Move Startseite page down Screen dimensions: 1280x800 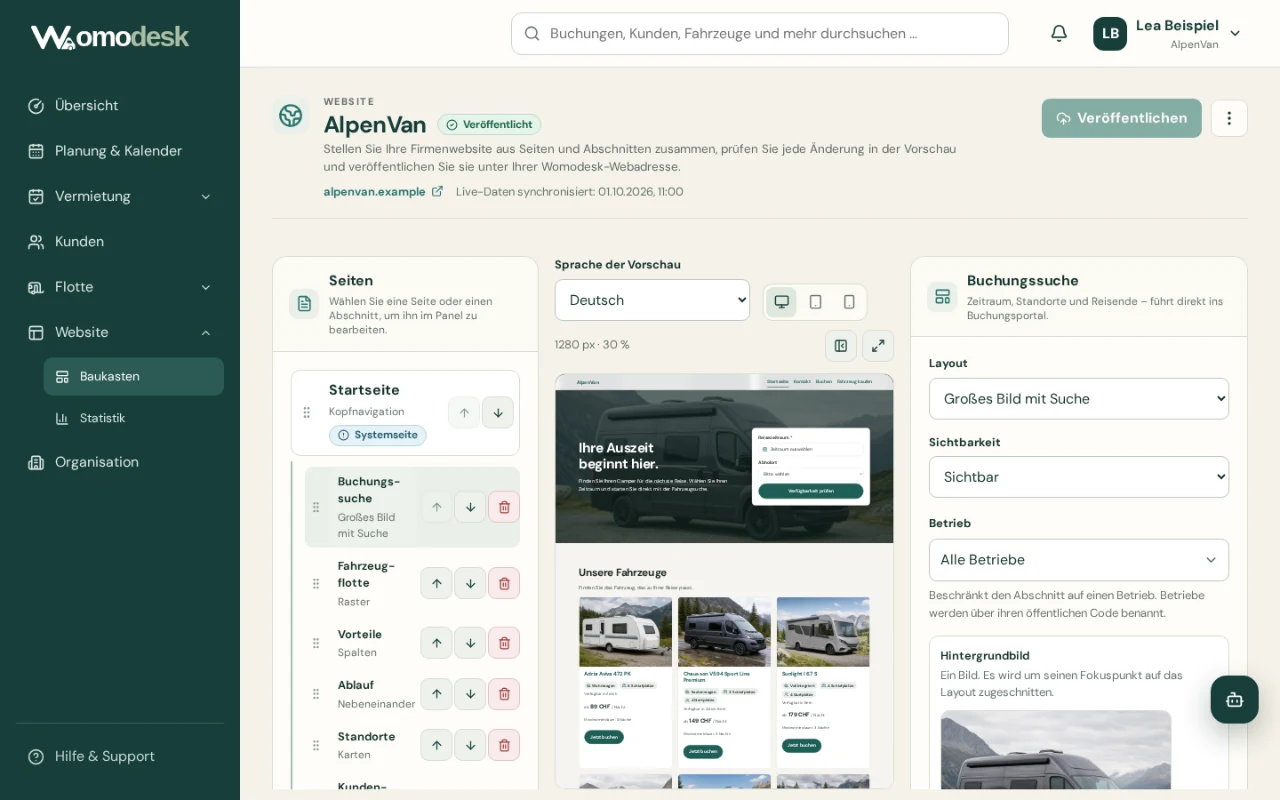click(x=498, y=413)
